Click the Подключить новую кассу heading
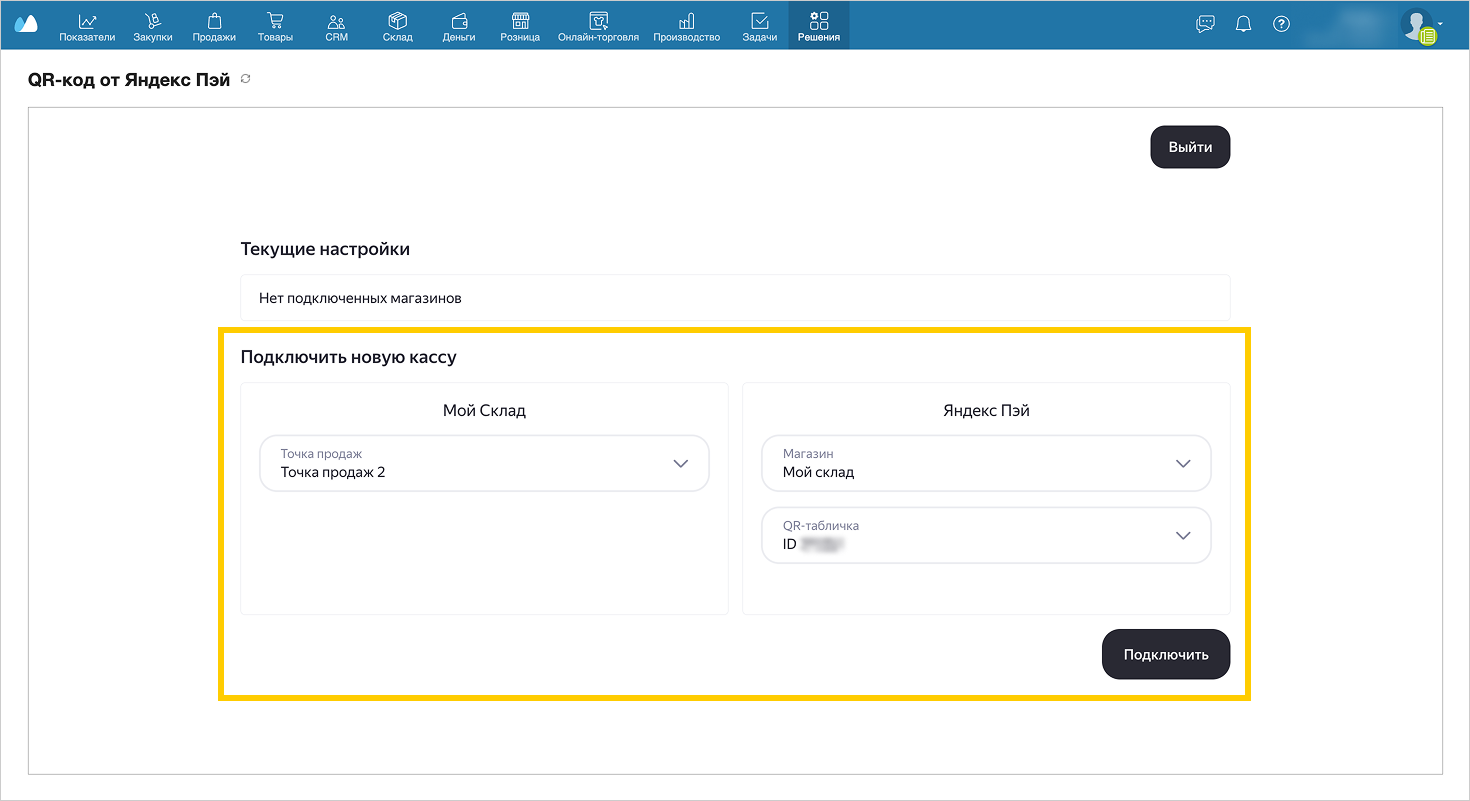 tap(349, 357)
